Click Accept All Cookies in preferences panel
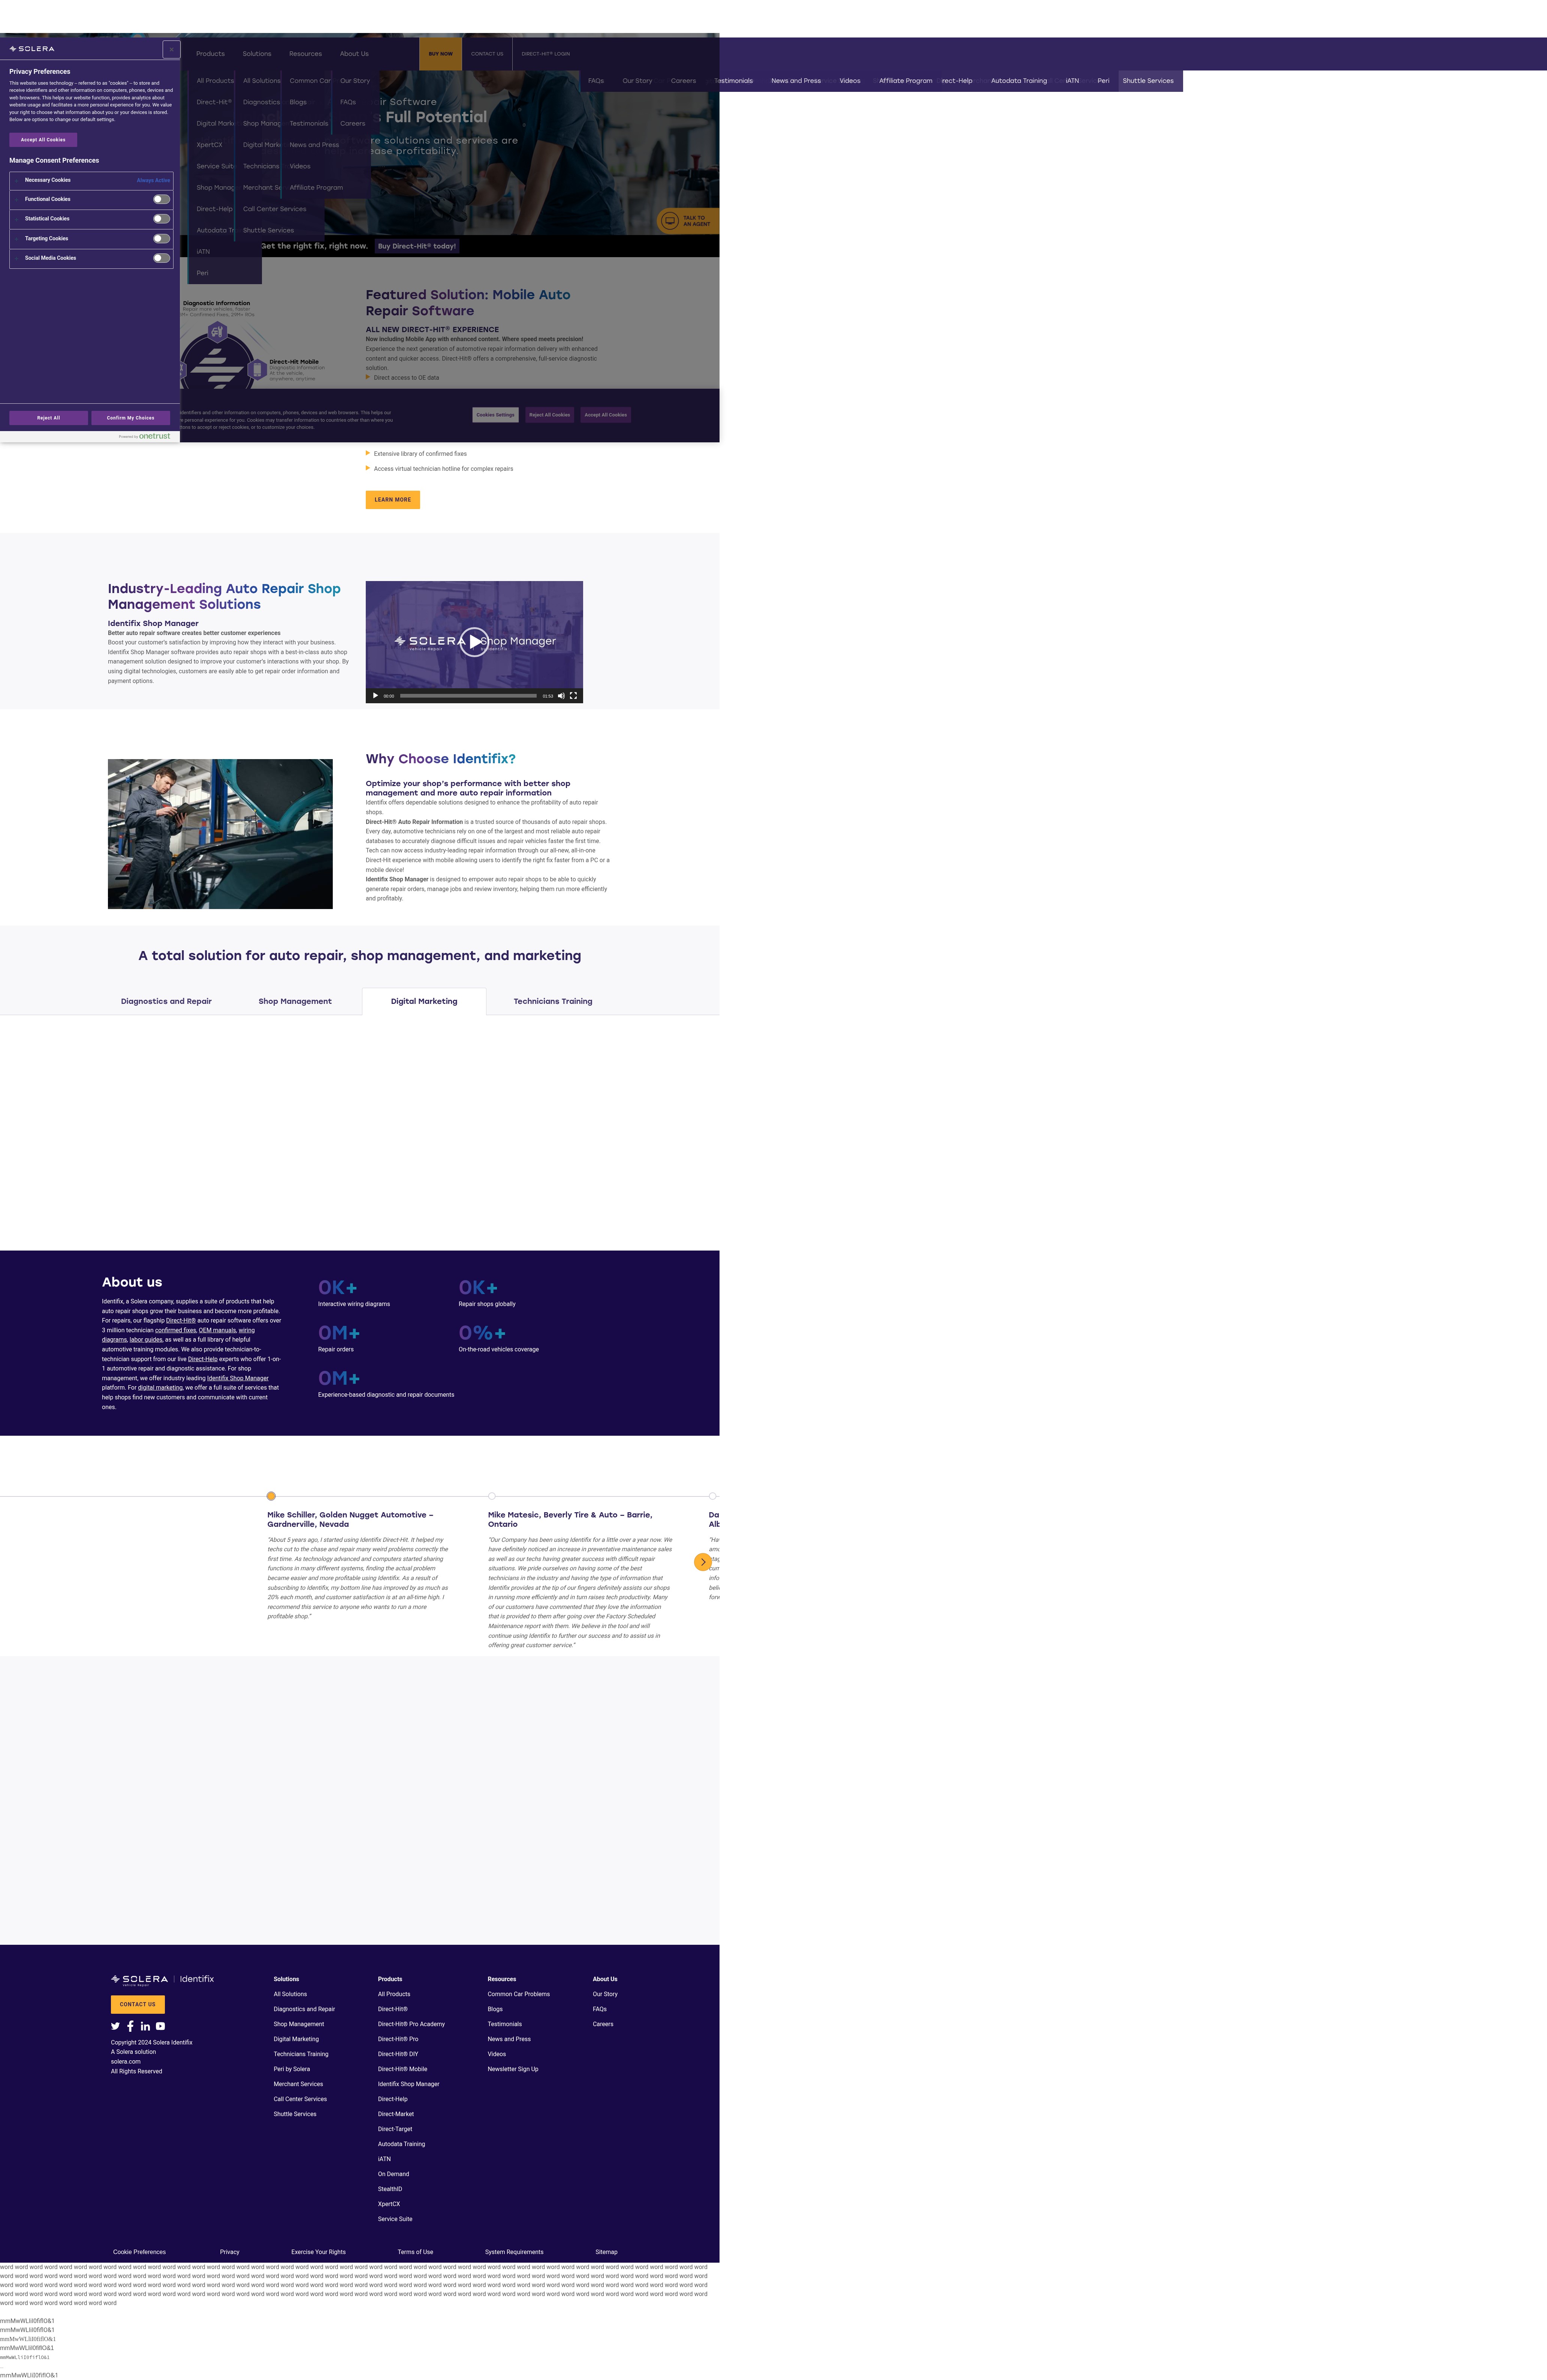 tap(43, 140)
